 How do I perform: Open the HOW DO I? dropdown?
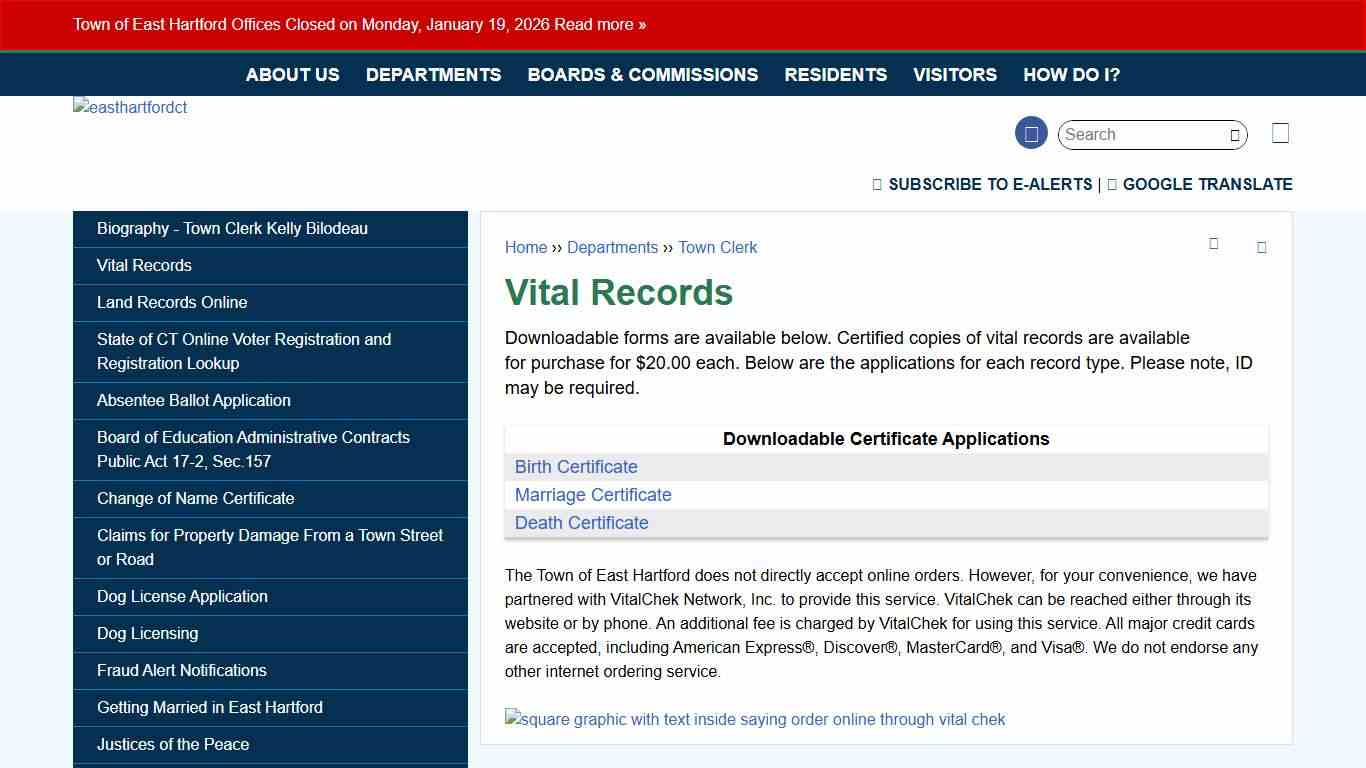click(1071, 74)
